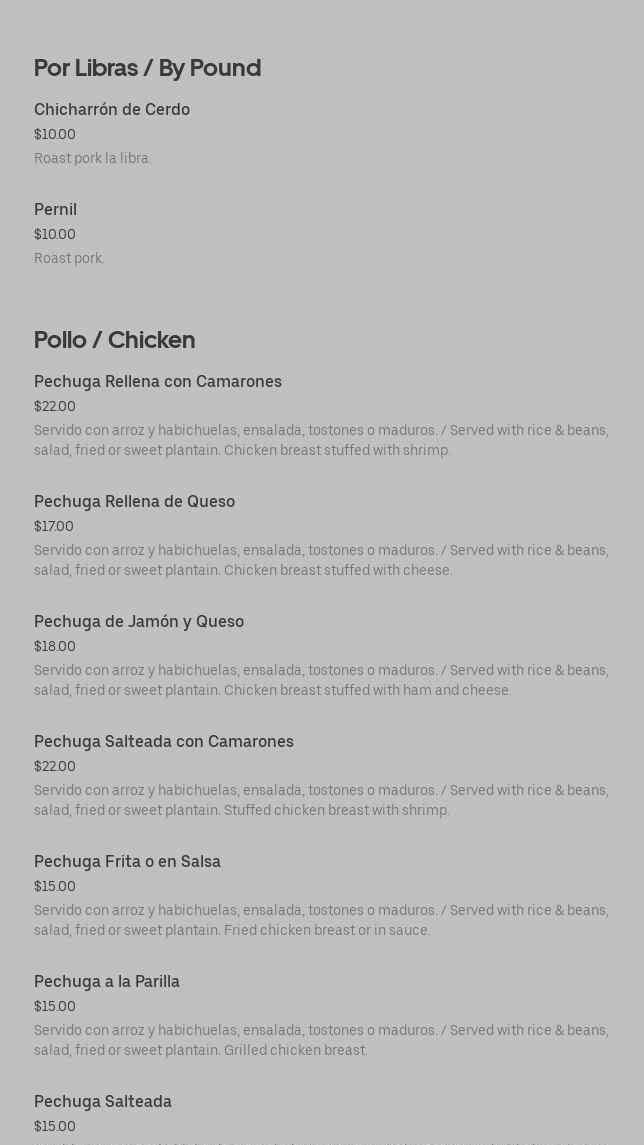Open the Chicharrón de Cerdo menu item
Image resolution: width=644 pixels, height=1145 pixels.
tap(112, 110)
